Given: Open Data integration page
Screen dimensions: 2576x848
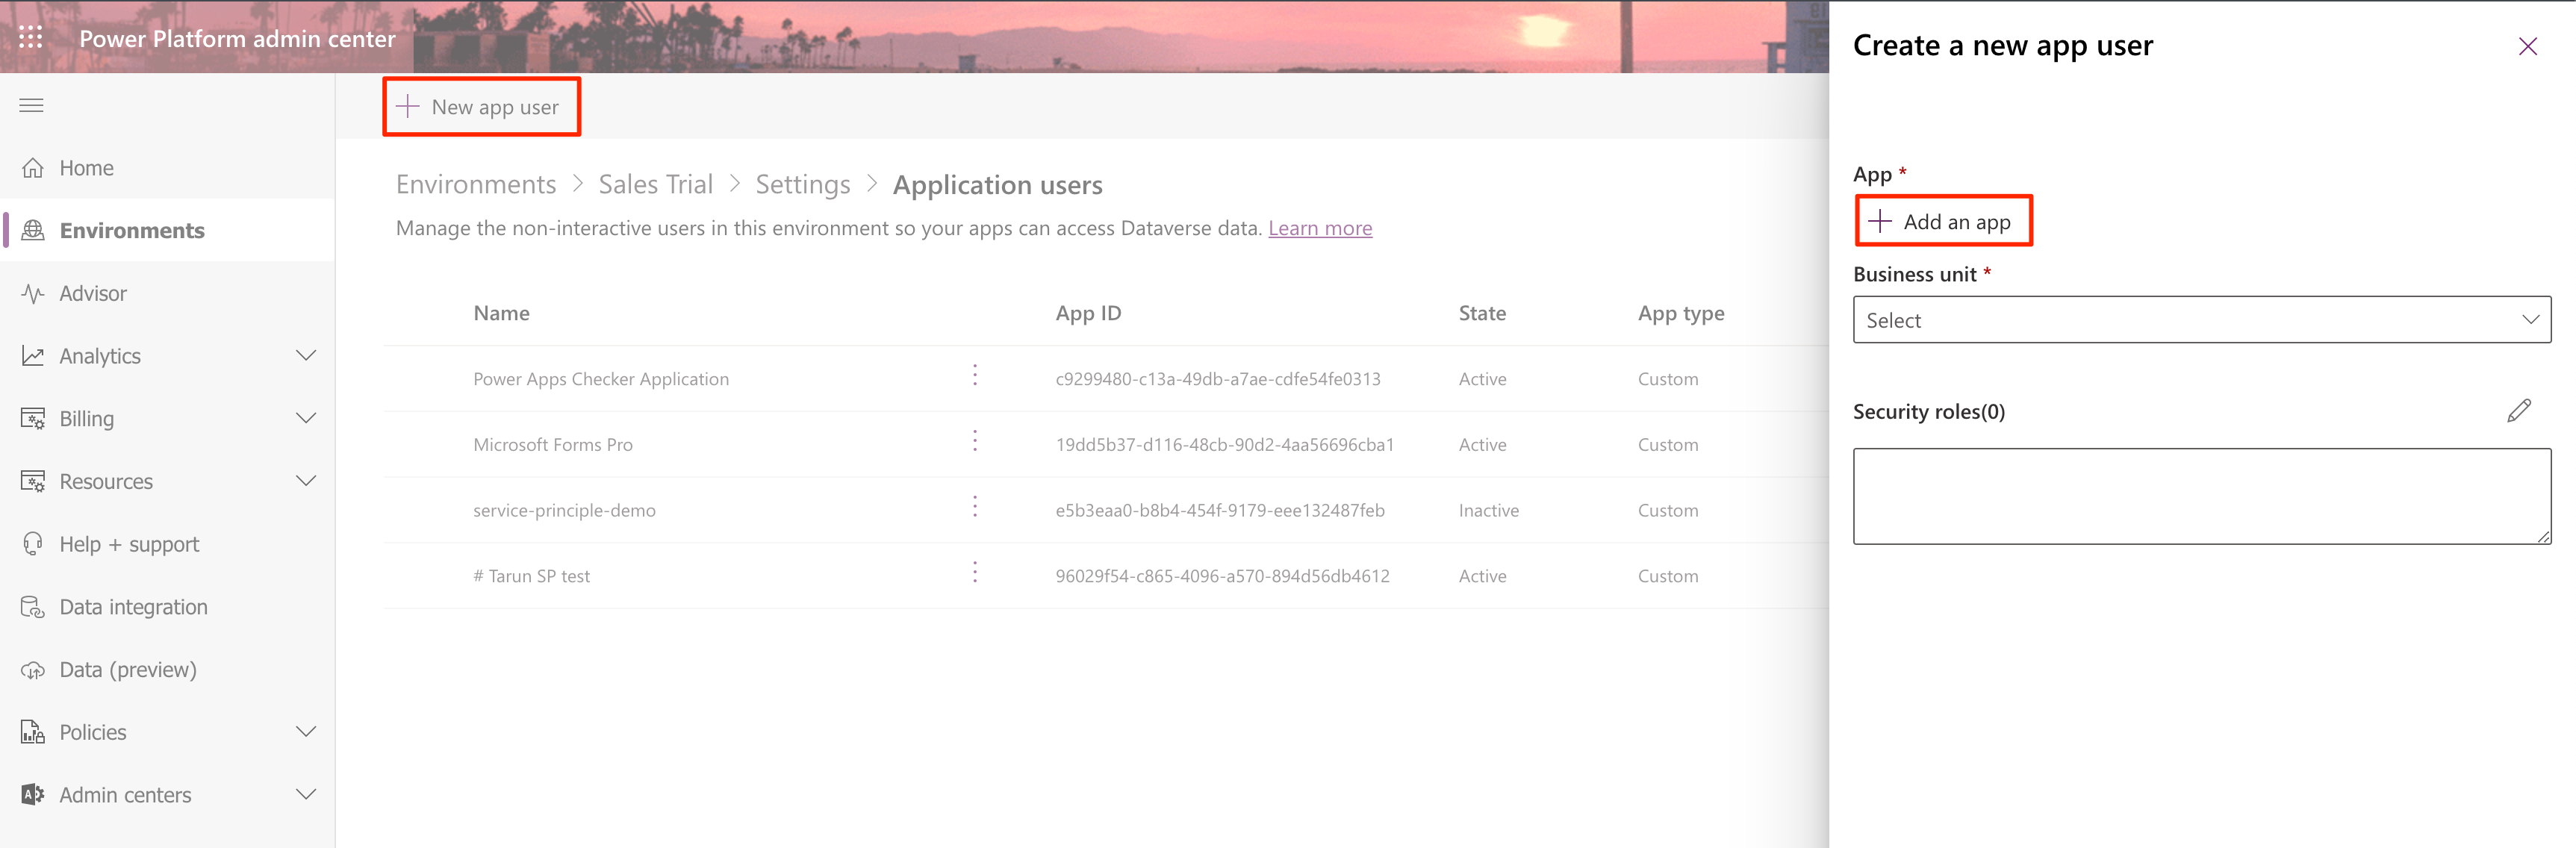Looking at the screenshot, I should pyautogui.click(x=133, y=607).
